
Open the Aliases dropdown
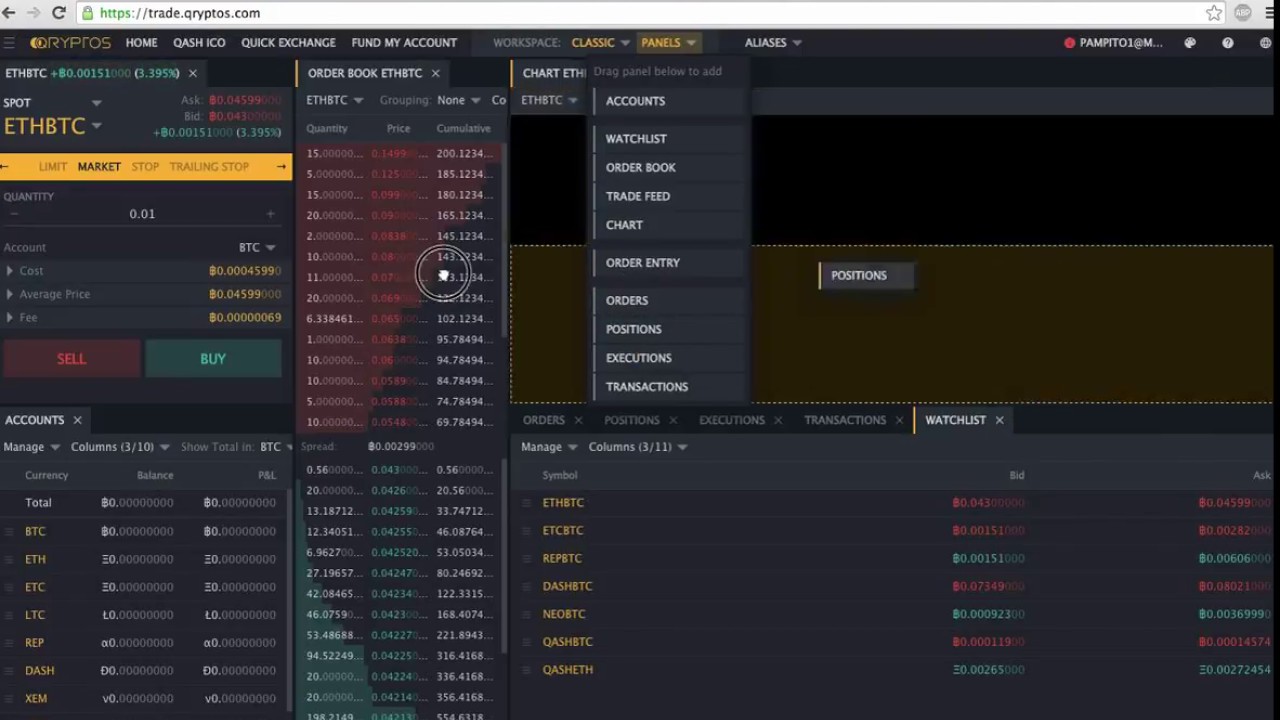point(773,43)
